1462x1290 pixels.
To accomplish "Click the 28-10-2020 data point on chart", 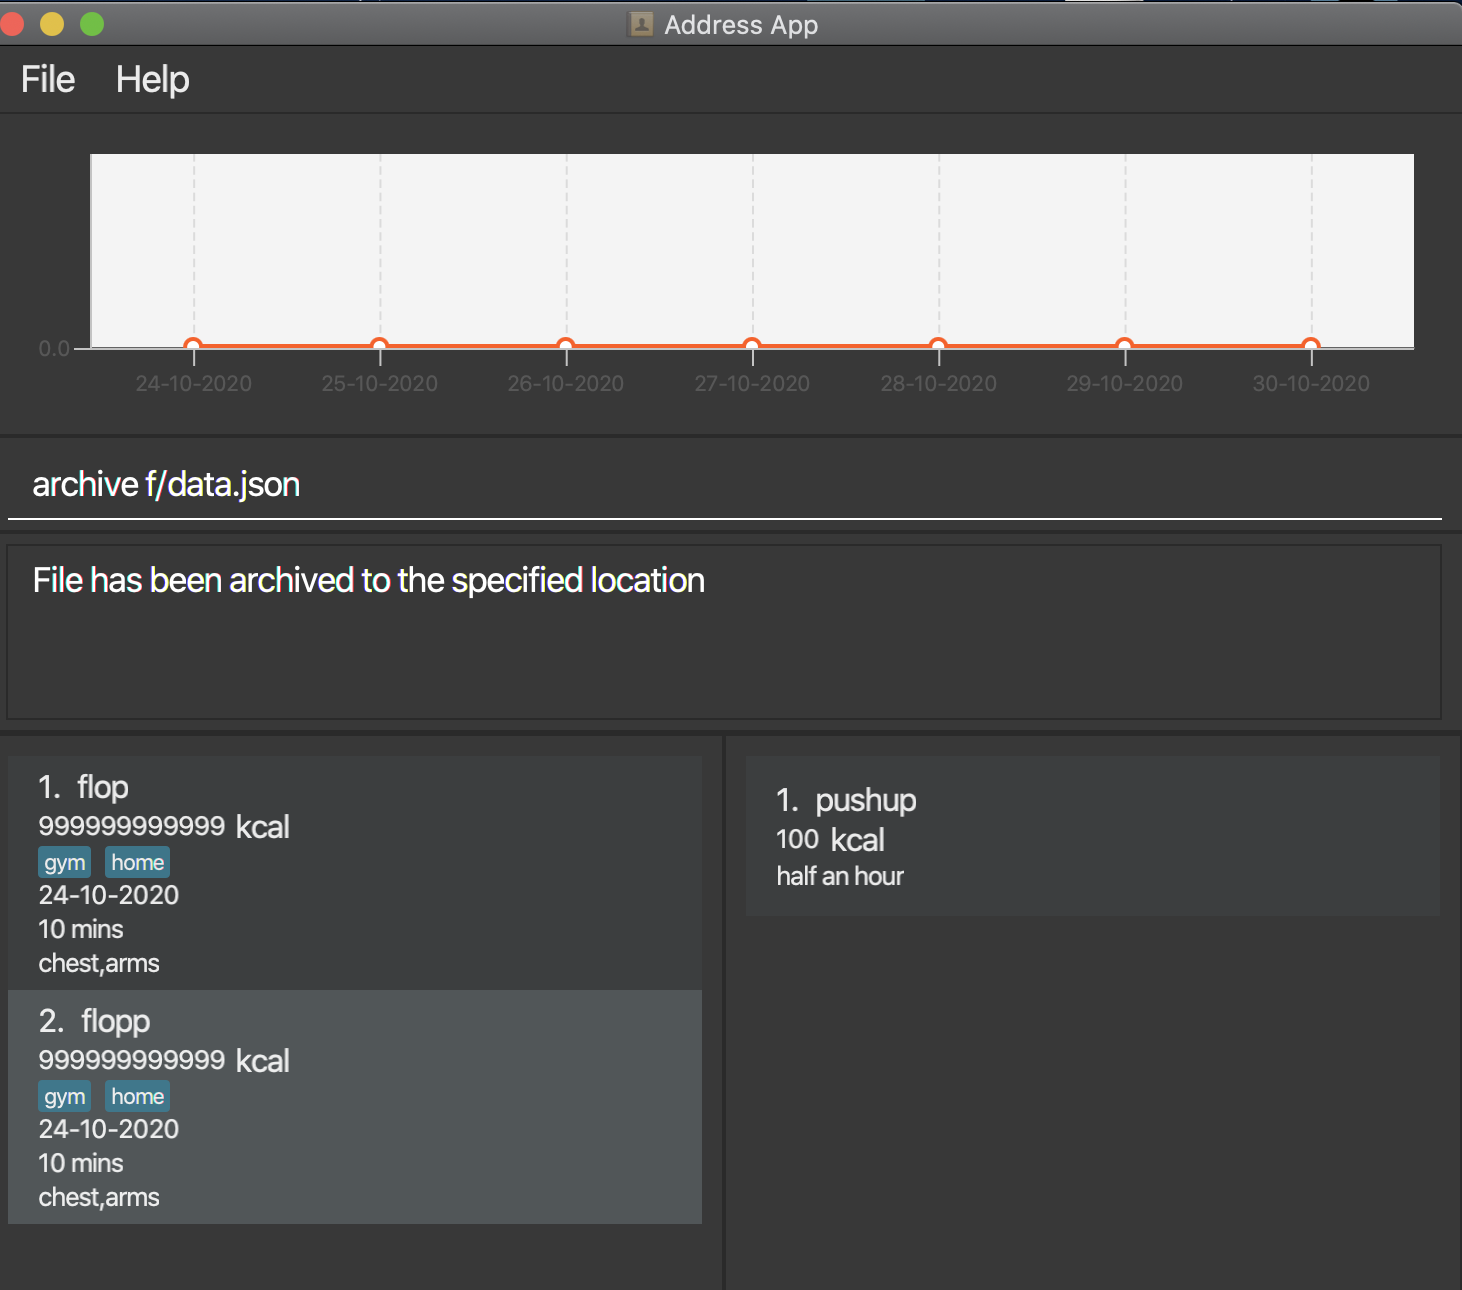I will pyautogui.click(x=938, y=346).
